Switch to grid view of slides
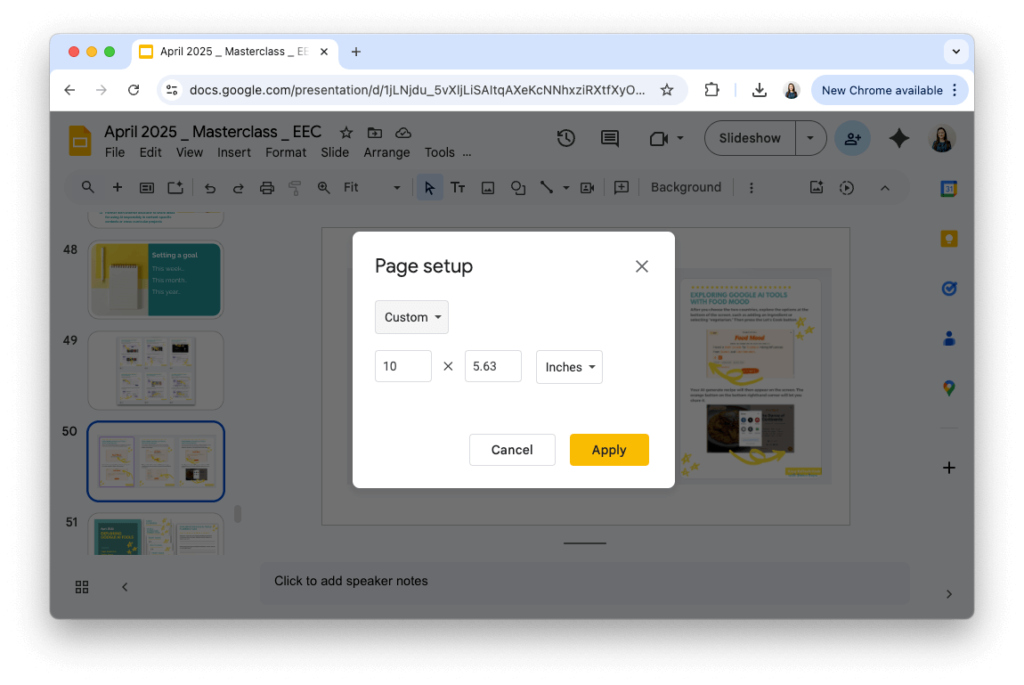Viewport: 1024px width, 685px height. coord(81,586)
